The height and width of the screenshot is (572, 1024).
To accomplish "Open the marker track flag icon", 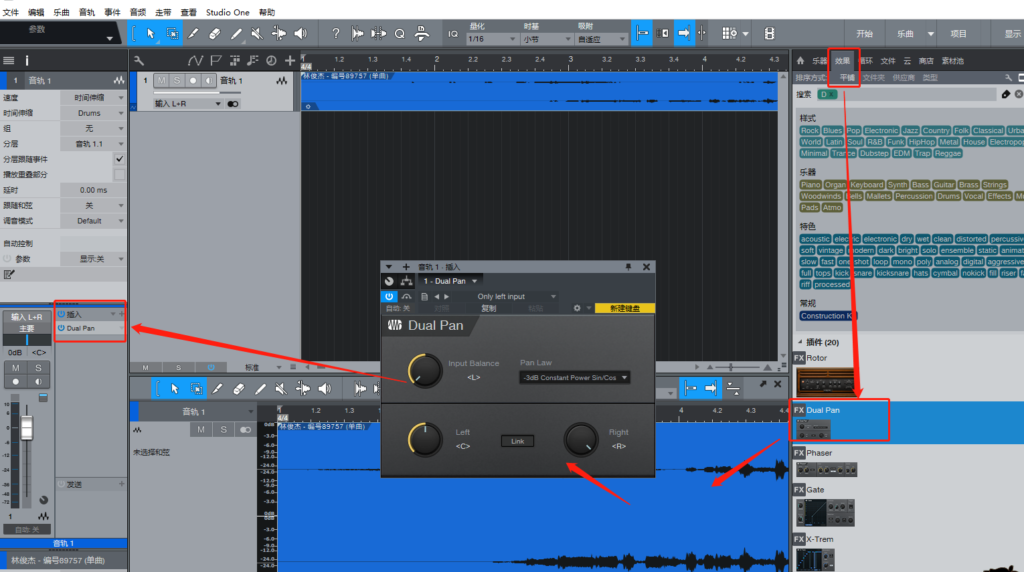I will pyautogui.click(x=216, y=61).
